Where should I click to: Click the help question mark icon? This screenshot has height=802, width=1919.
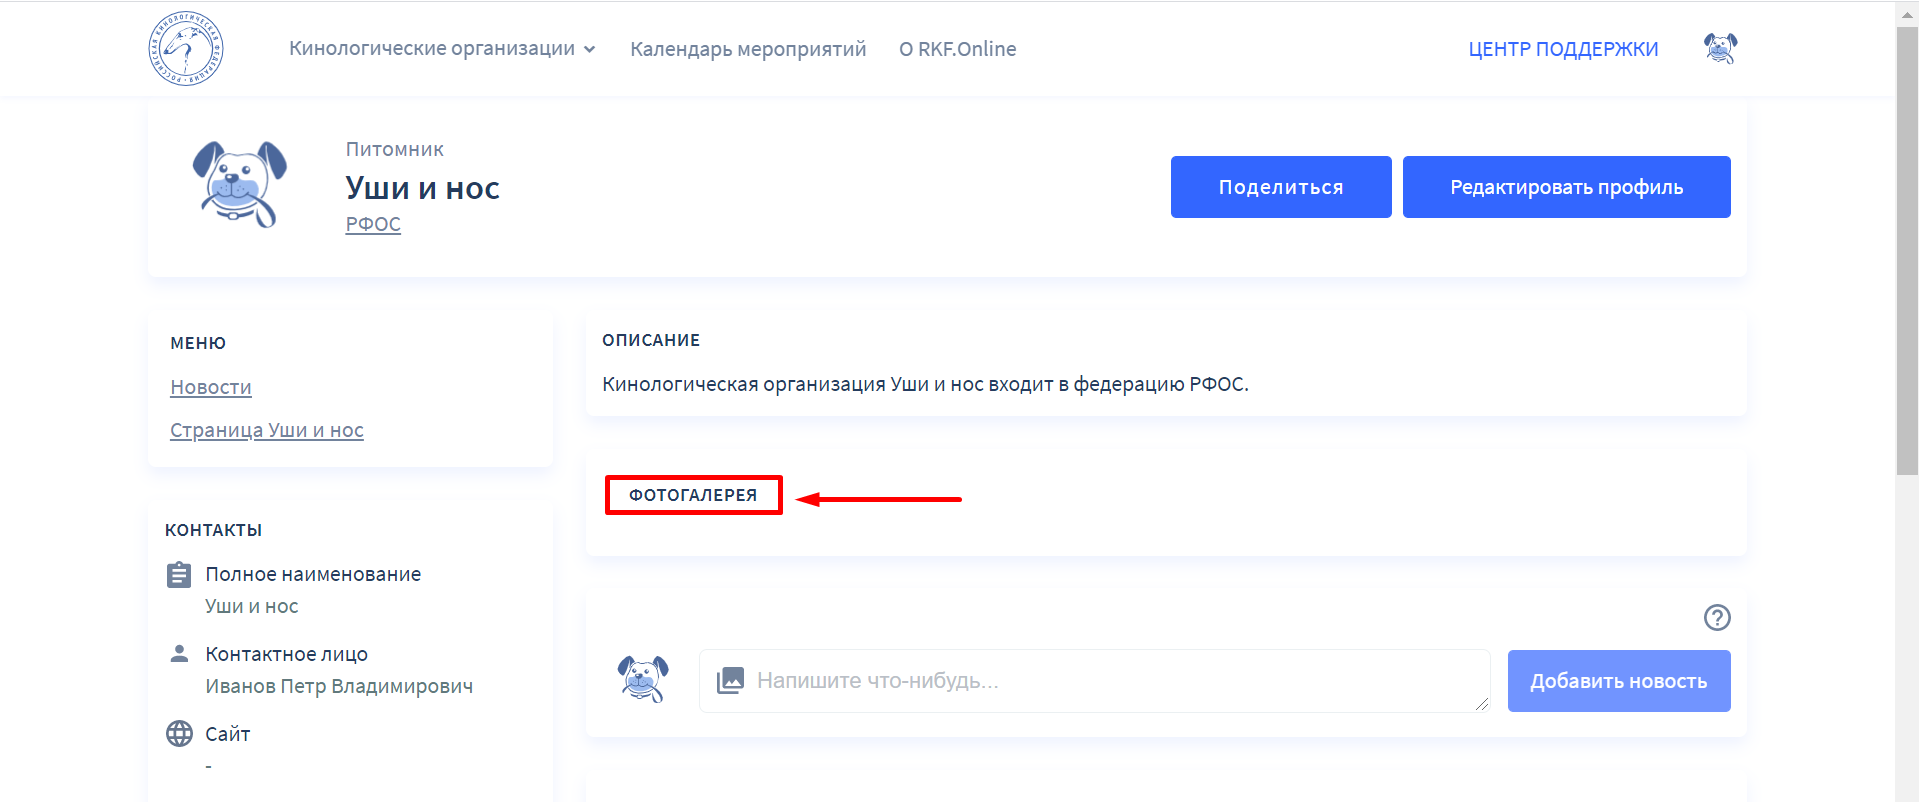pyautogui.click(x=1717, y=618)
